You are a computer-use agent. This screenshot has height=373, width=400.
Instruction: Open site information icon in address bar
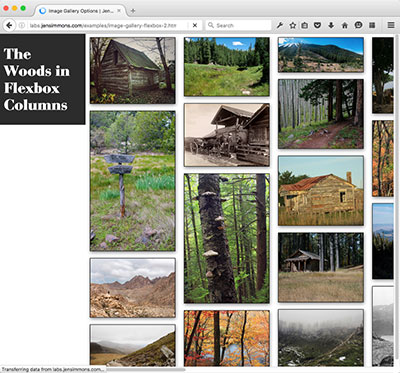coord(22,25)
